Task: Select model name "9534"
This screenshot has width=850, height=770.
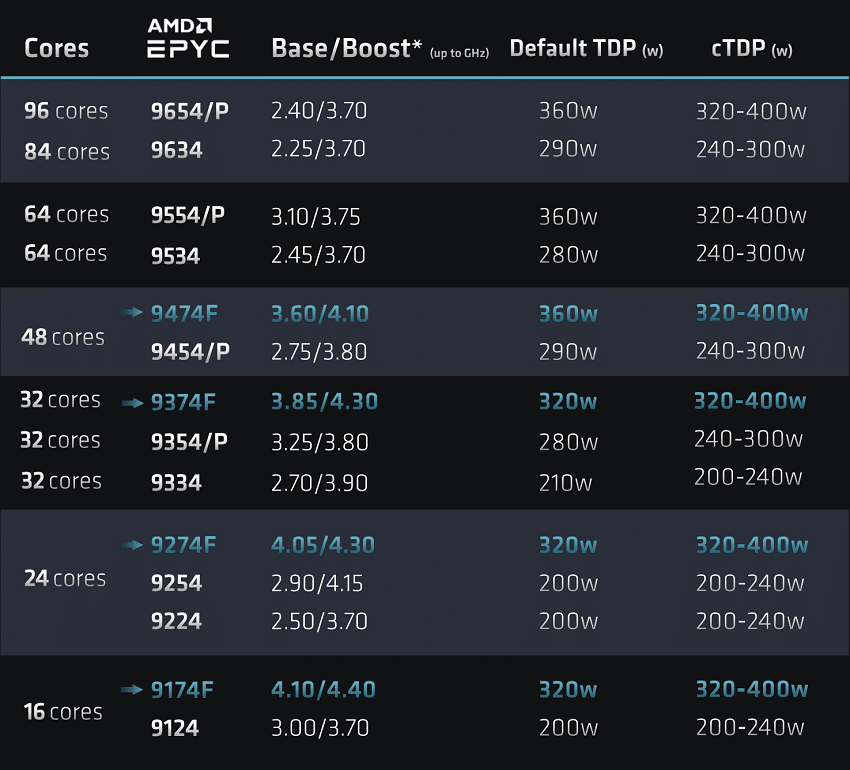Action: pyautogui.click(x=176, y=255)
